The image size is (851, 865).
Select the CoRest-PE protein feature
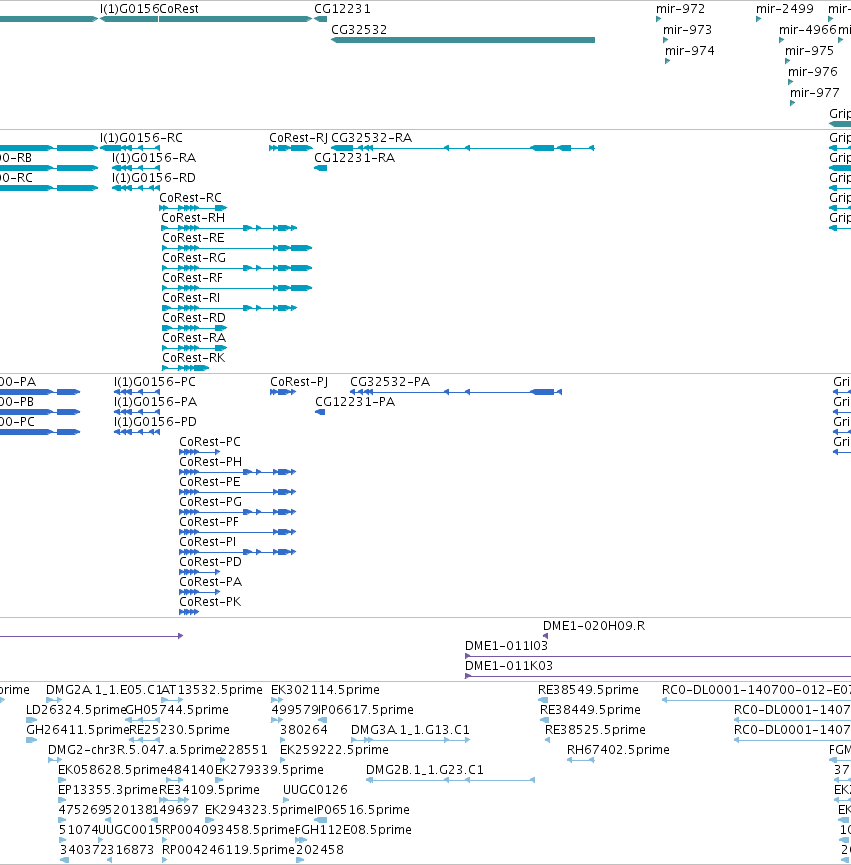pos(238,492)
